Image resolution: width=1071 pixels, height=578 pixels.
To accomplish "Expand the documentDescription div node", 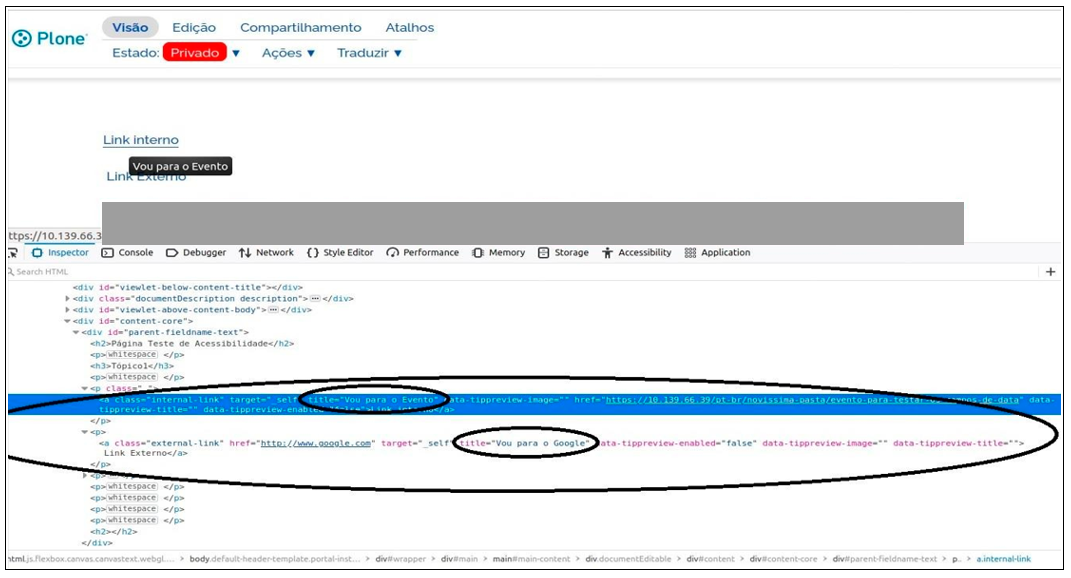I will [x=68, y=298].
